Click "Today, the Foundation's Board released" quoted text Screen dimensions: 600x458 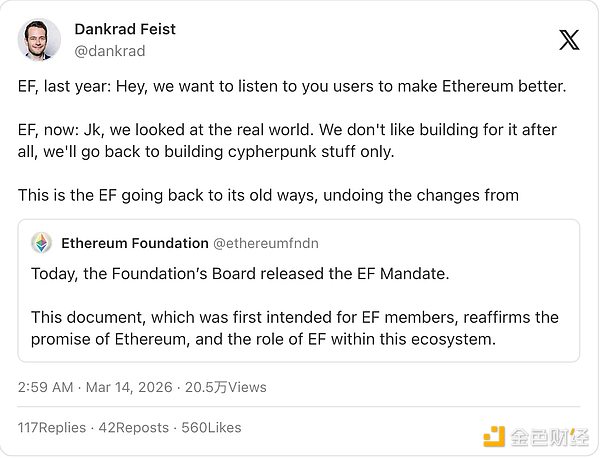[x=225, y=273]
